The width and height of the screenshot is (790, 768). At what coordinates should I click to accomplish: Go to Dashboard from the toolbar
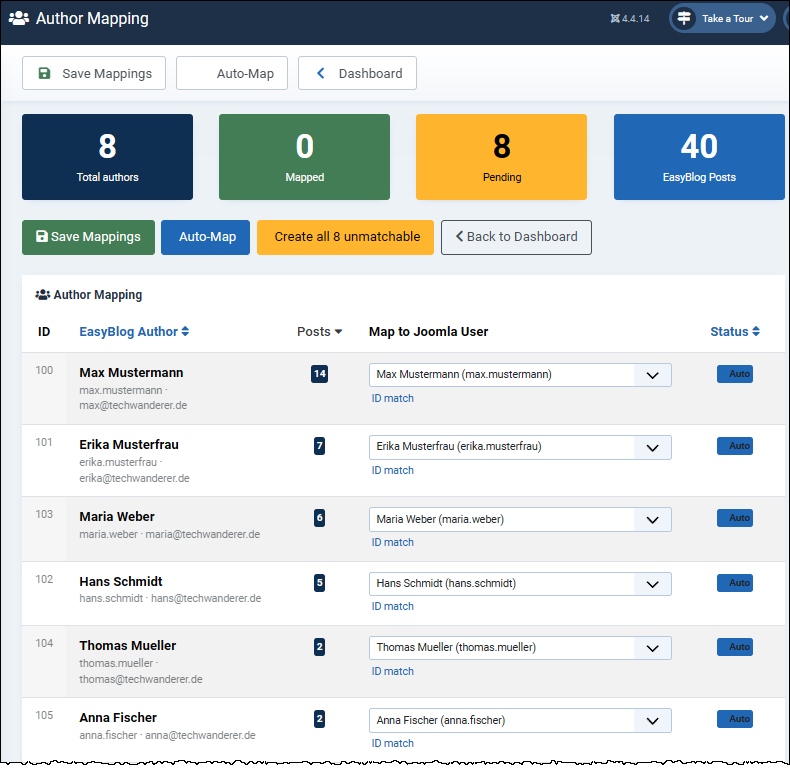click(x=357, y=73)
